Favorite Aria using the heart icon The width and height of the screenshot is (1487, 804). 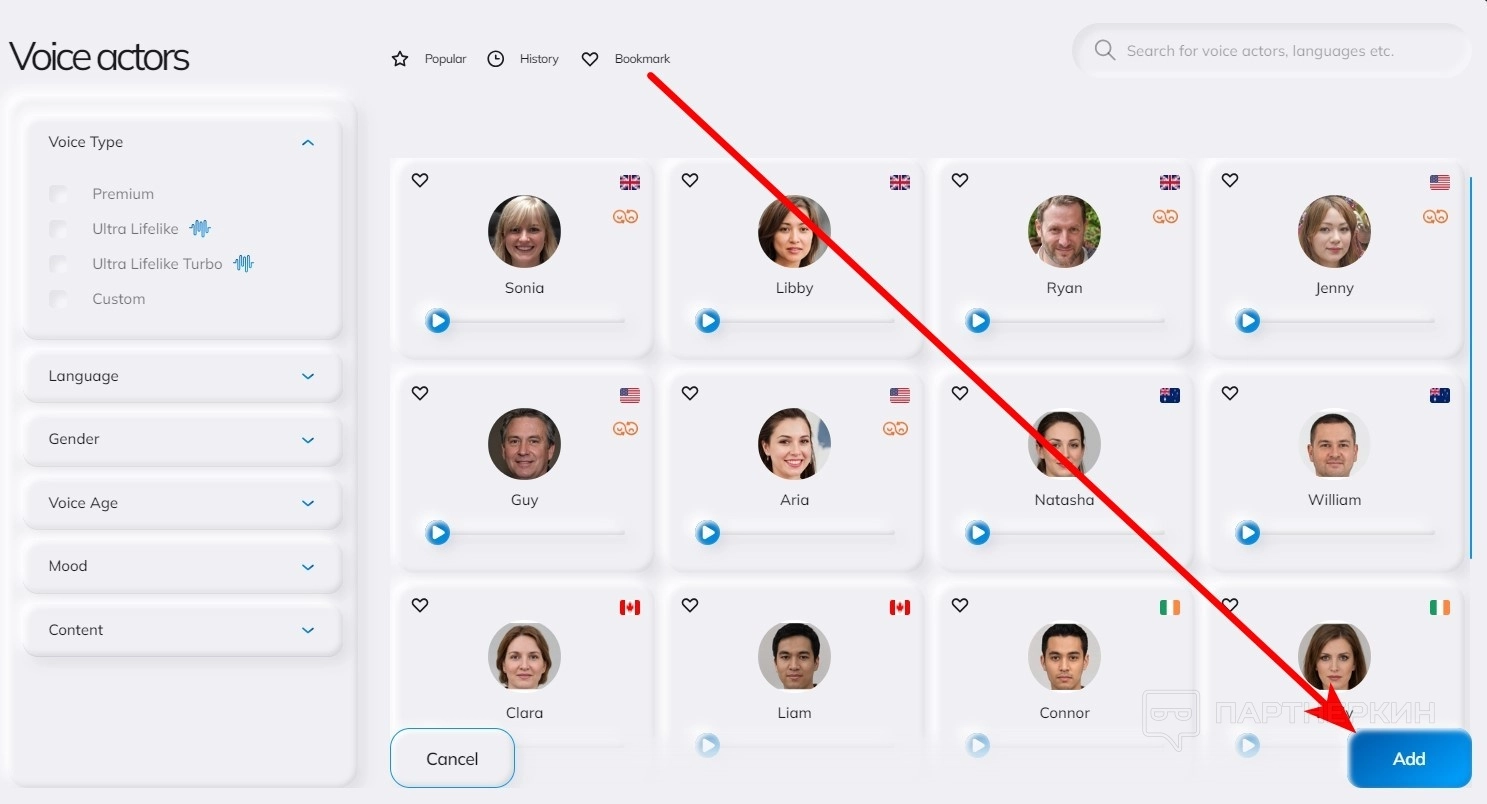point(690,393)
